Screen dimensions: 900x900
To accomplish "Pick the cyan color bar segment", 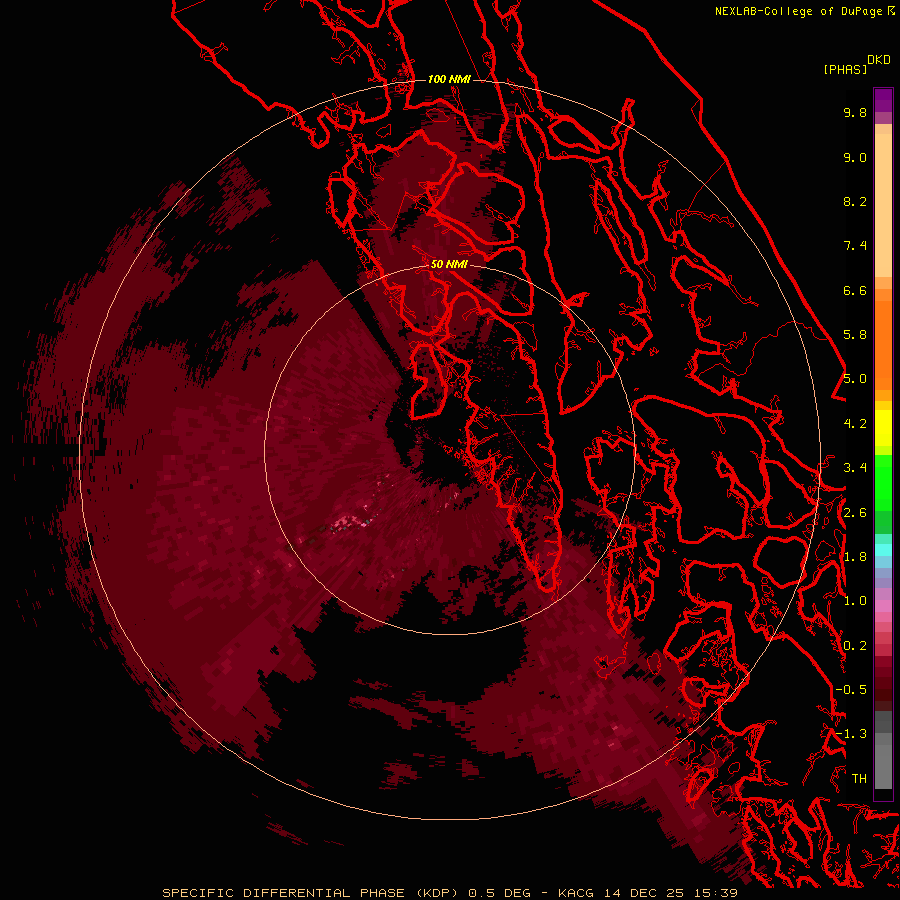I will [883, 550].
